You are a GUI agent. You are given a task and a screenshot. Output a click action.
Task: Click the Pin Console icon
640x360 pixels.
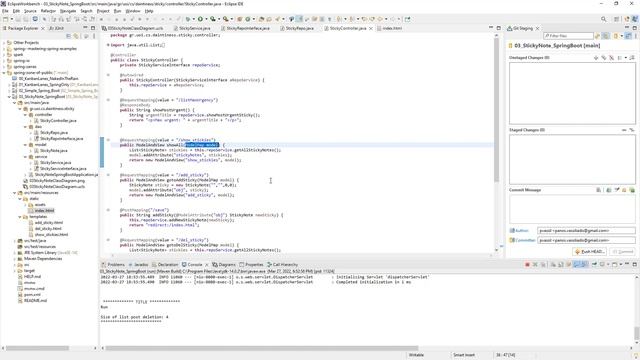[x=594, y=264]
